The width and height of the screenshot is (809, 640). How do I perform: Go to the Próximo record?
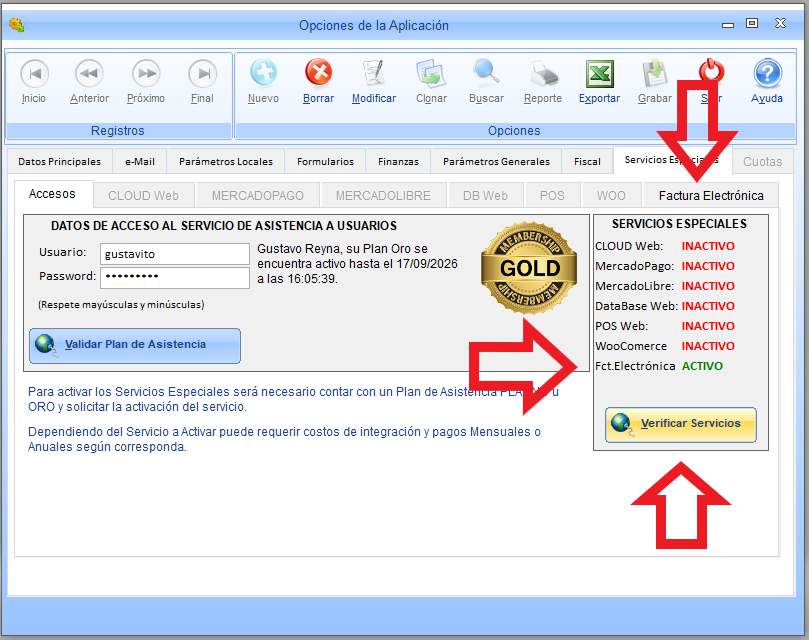(x=146, y=73)
